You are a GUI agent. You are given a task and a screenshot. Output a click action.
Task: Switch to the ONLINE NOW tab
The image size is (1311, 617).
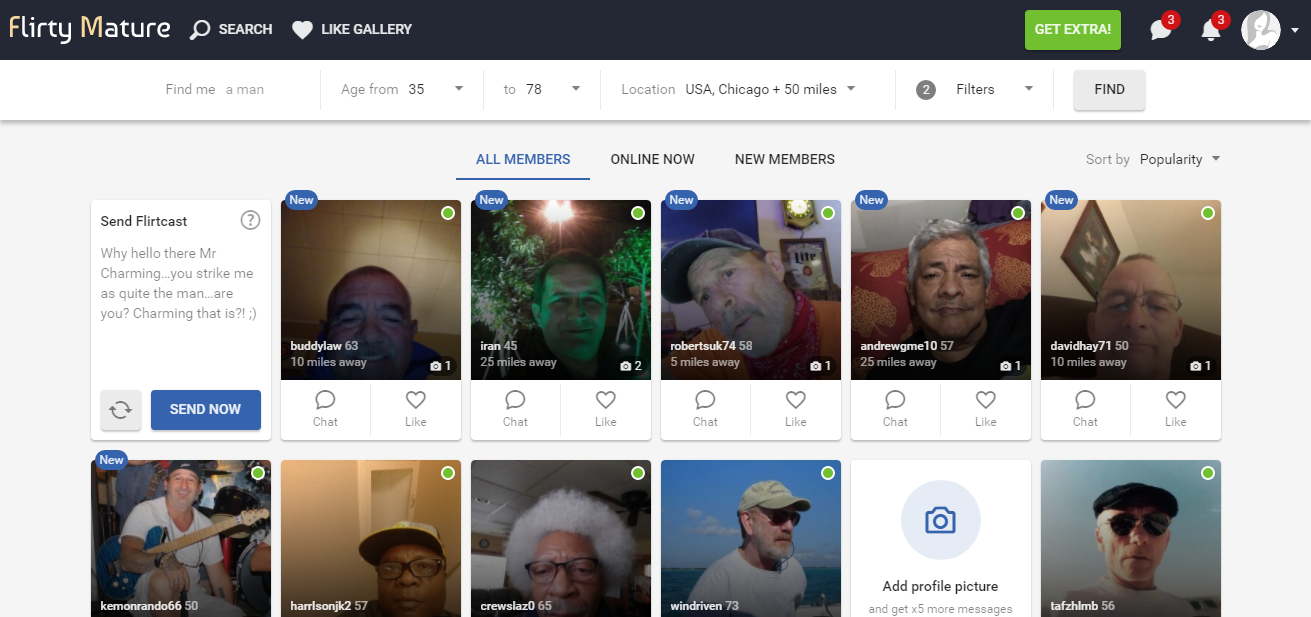tap(652, 159)
